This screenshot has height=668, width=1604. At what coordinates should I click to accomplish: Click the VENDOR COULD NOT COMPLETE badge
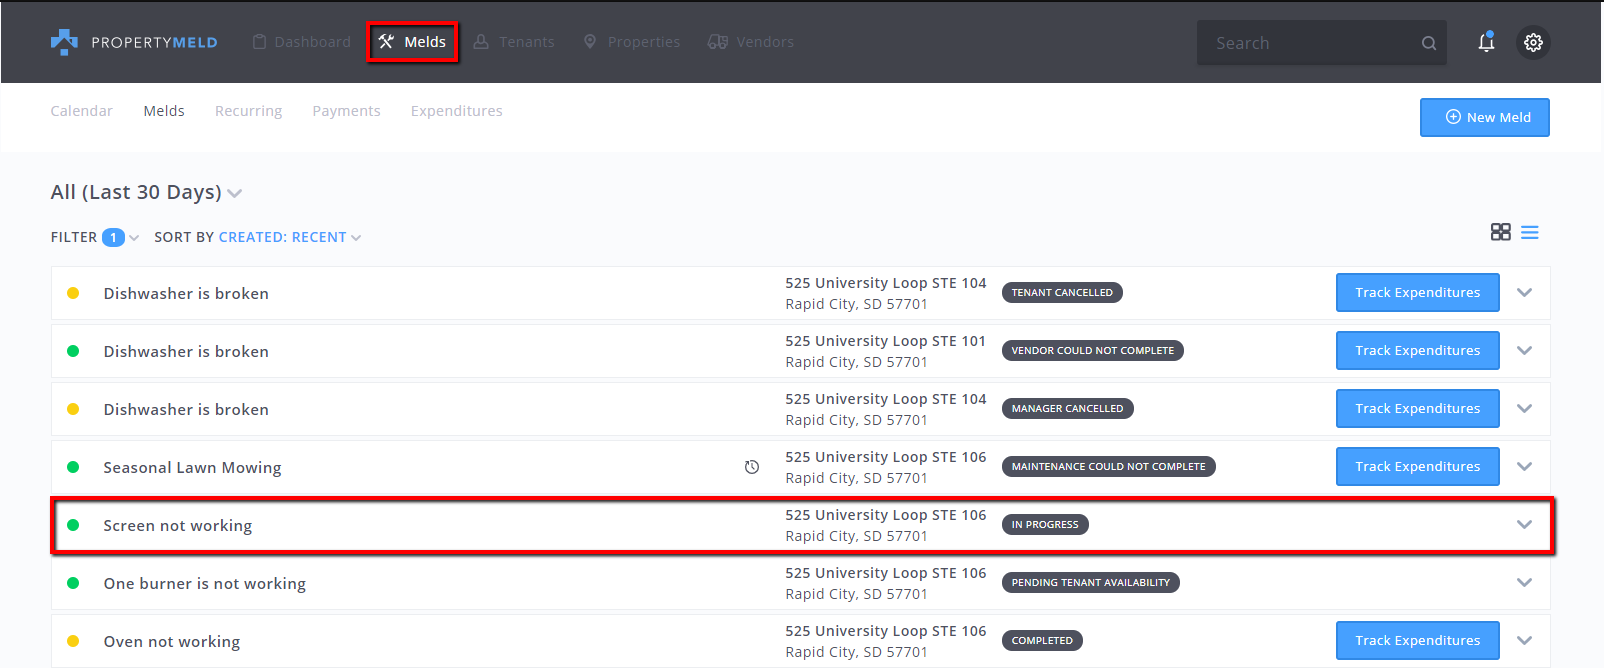point(1093,351)
